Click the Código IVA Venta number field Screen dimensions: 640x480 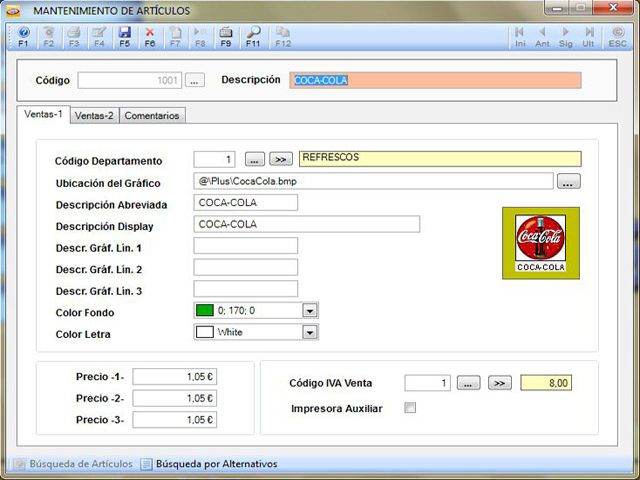pyautogui.click(x=427, y=383)
